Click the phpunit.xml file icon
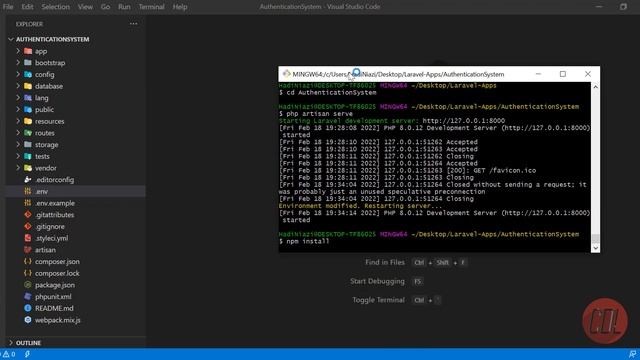Image resolution: width=640 pixels, height=360 pixels. 28,296
